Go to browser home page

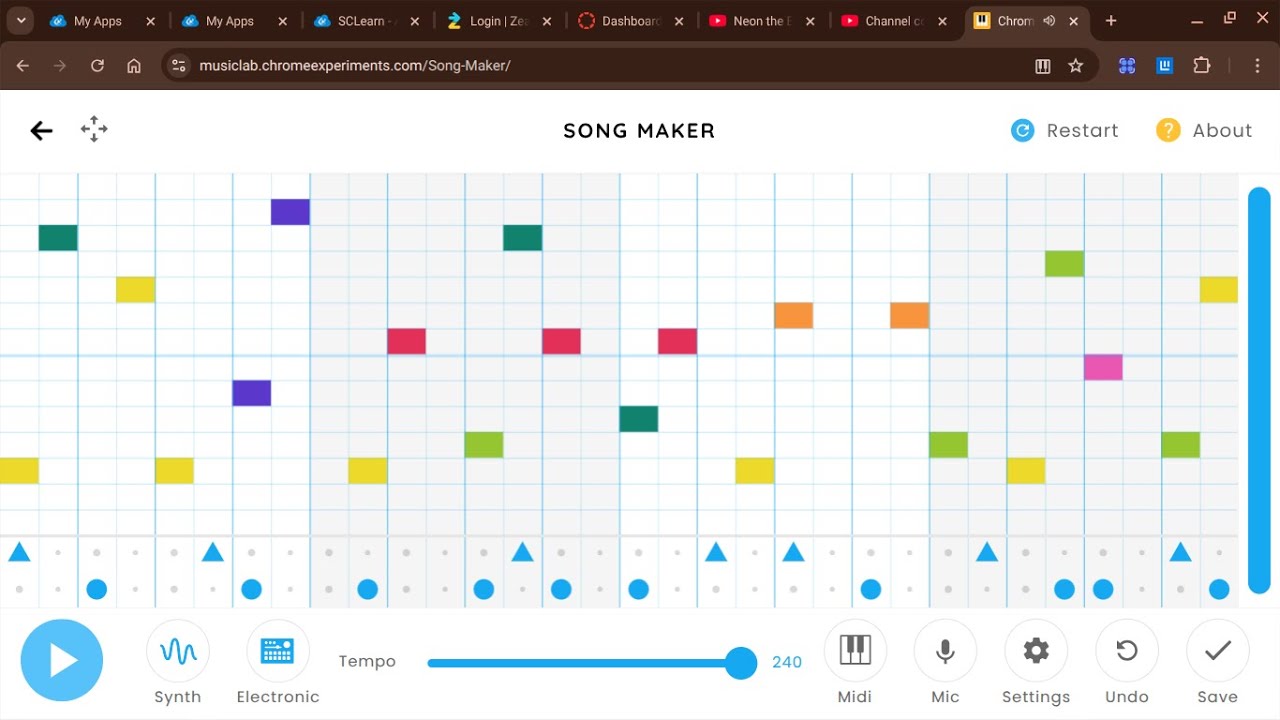134,66
